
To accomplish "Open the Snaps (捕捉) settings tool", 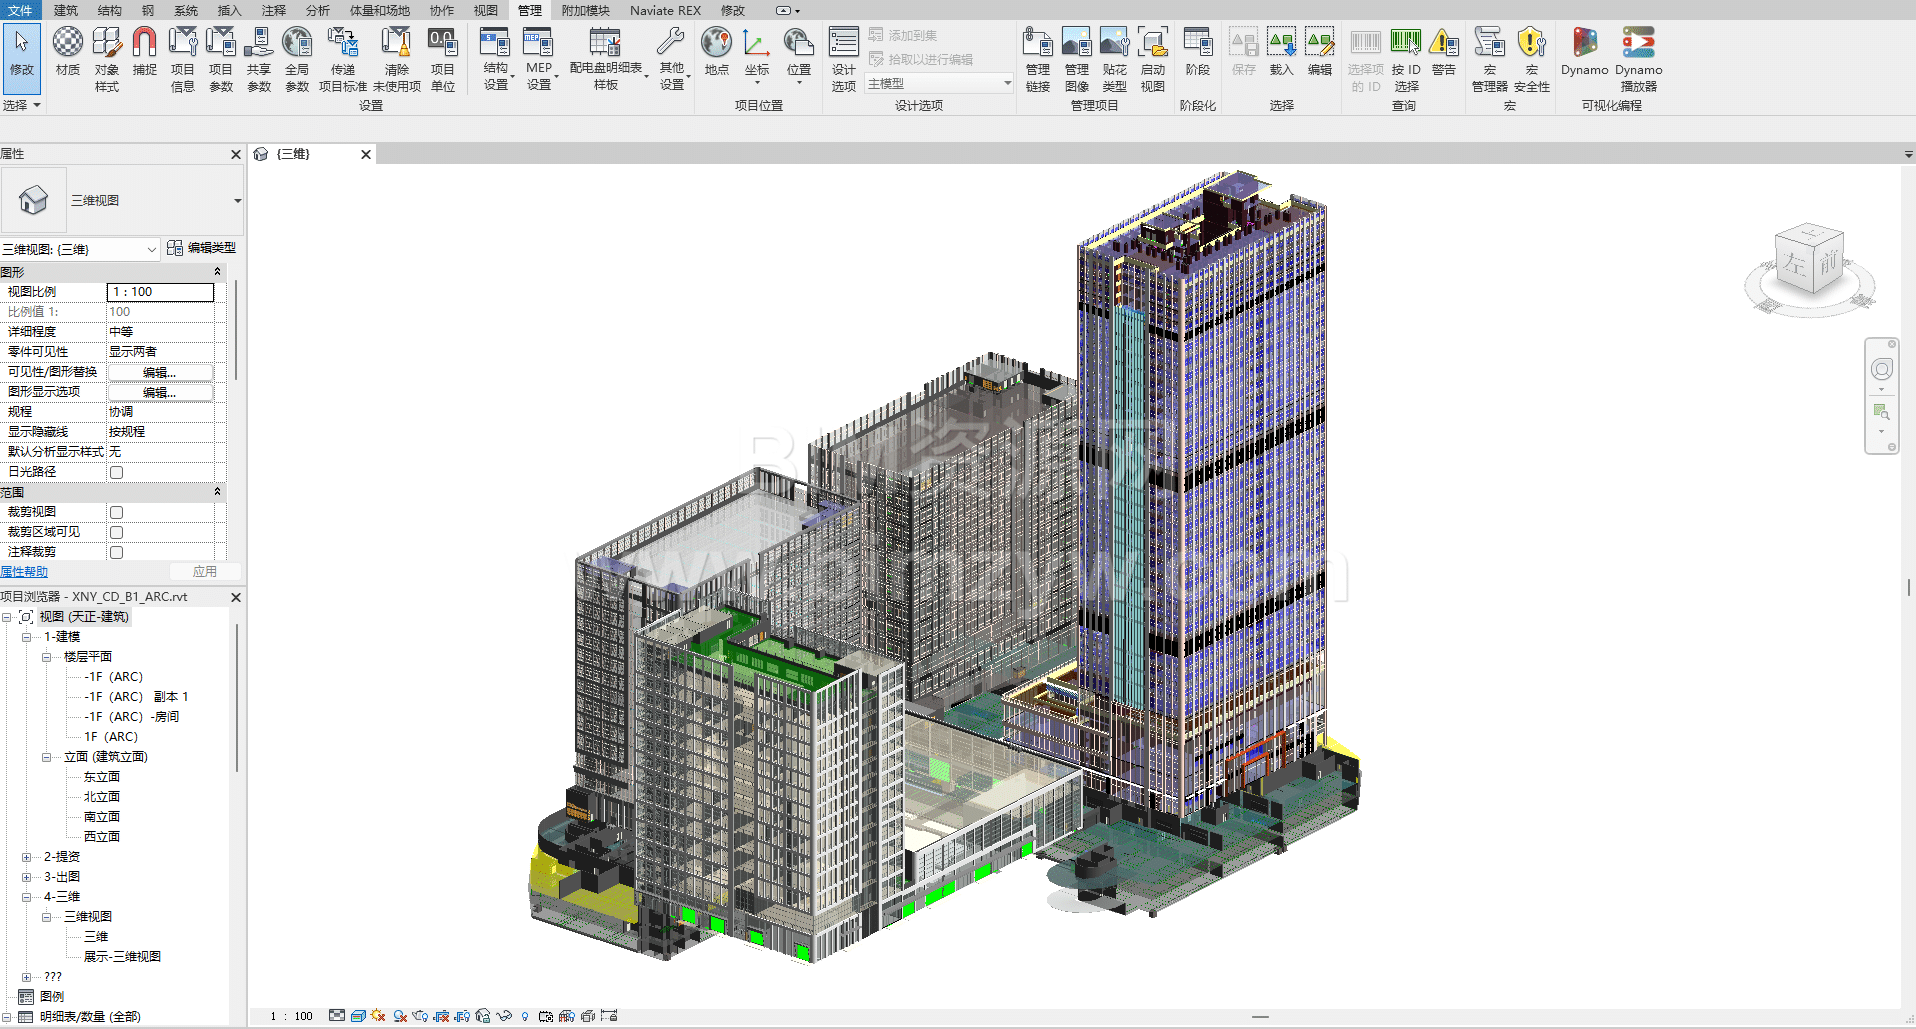I will [145, 52].
